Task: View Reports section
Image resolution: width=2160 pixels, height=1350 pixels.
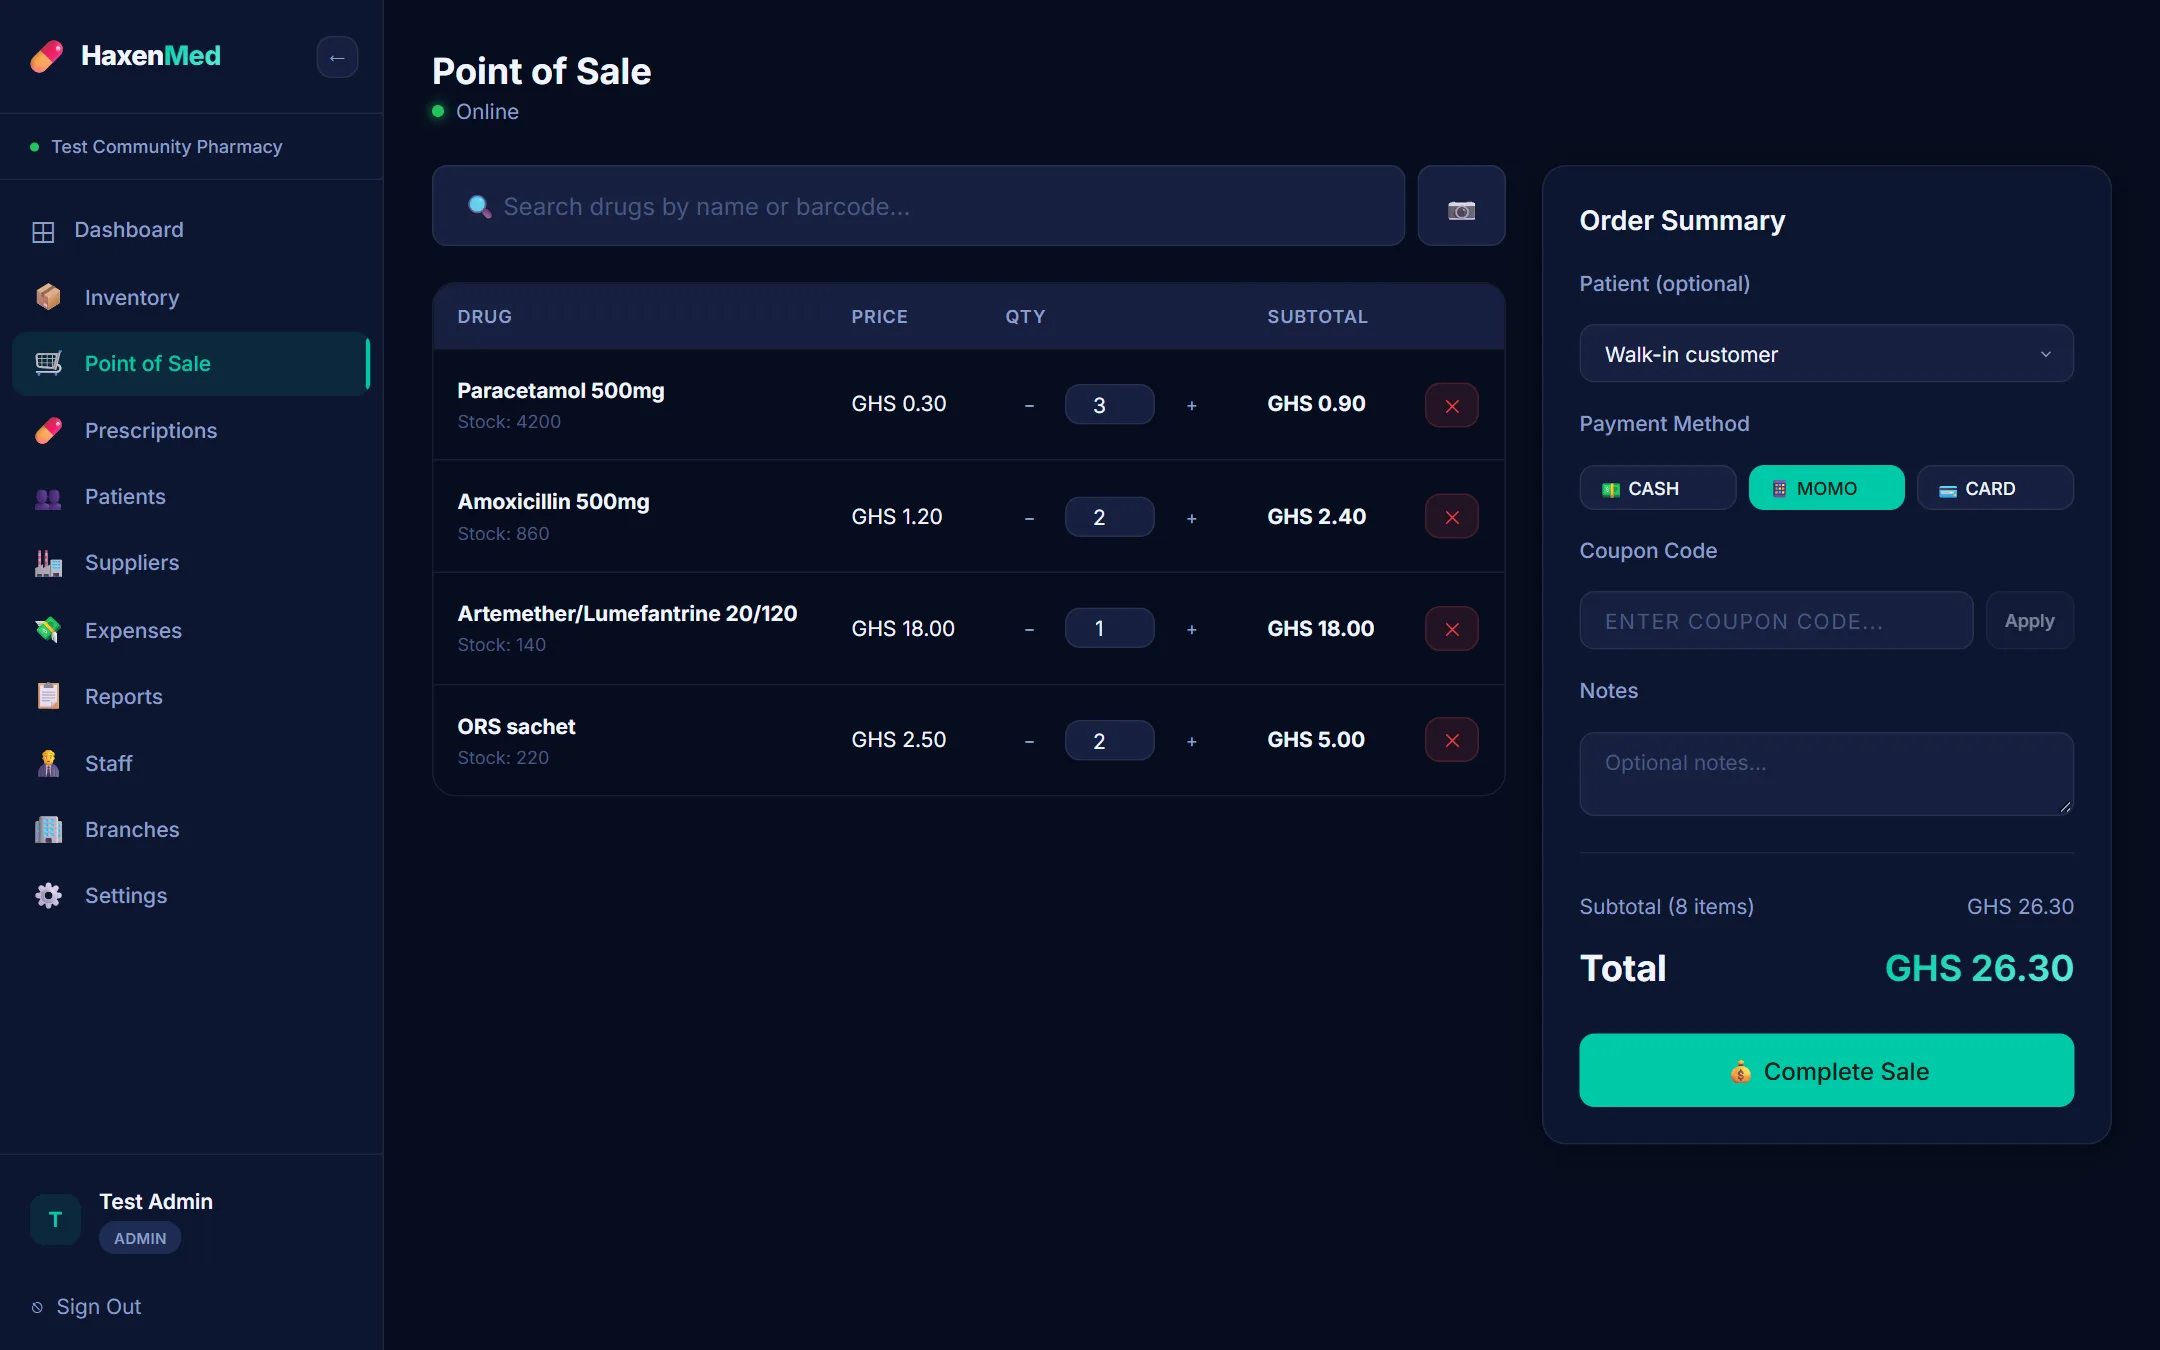Action: [191, 696]
